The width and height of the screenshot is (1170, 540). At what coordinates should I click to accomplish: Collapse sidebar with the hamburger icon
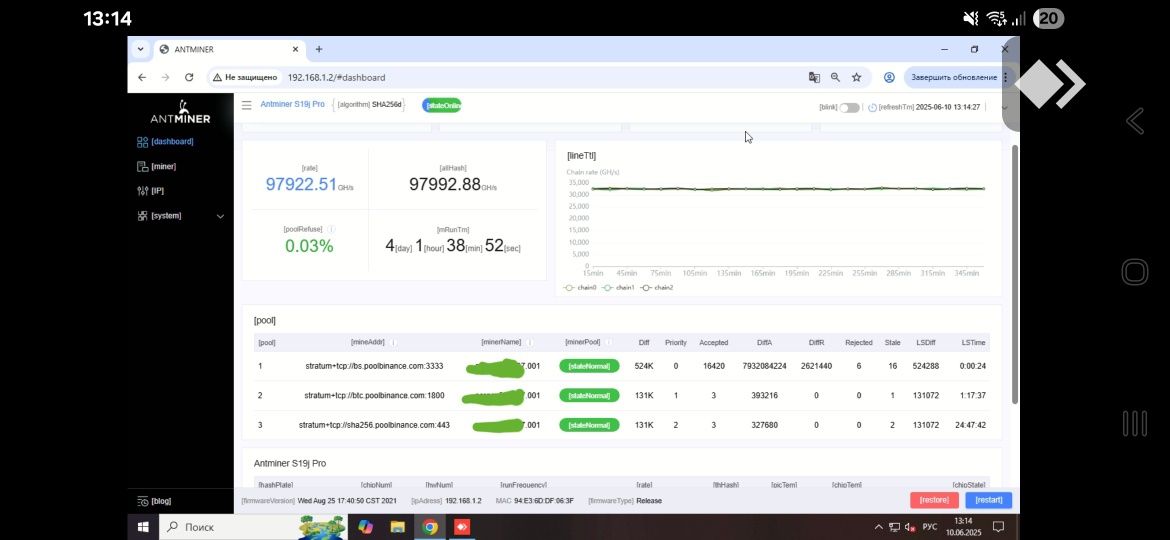point(246,105)
